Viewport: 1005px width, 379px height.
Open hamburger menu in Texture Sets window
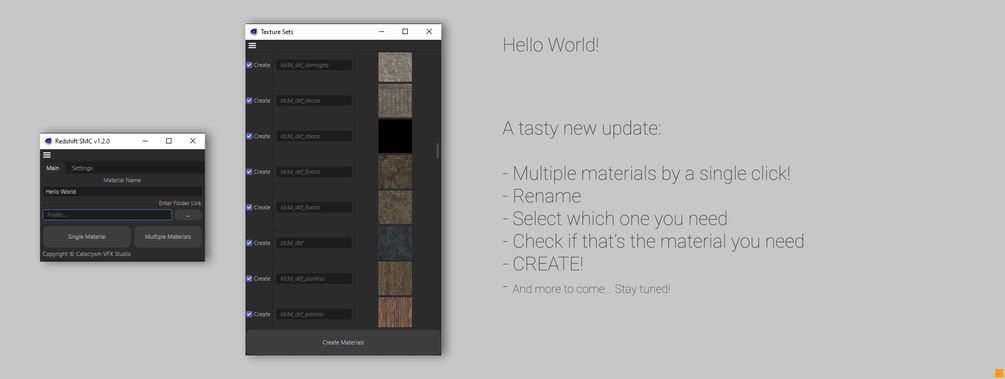pyautogui.click(x=253, y=46)
